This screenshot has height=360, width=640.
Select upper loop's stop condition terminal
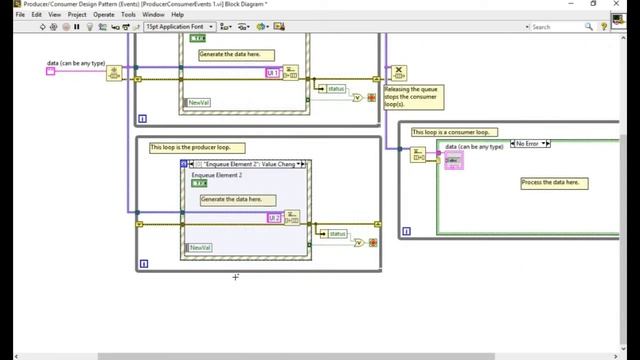coord(371,98)
